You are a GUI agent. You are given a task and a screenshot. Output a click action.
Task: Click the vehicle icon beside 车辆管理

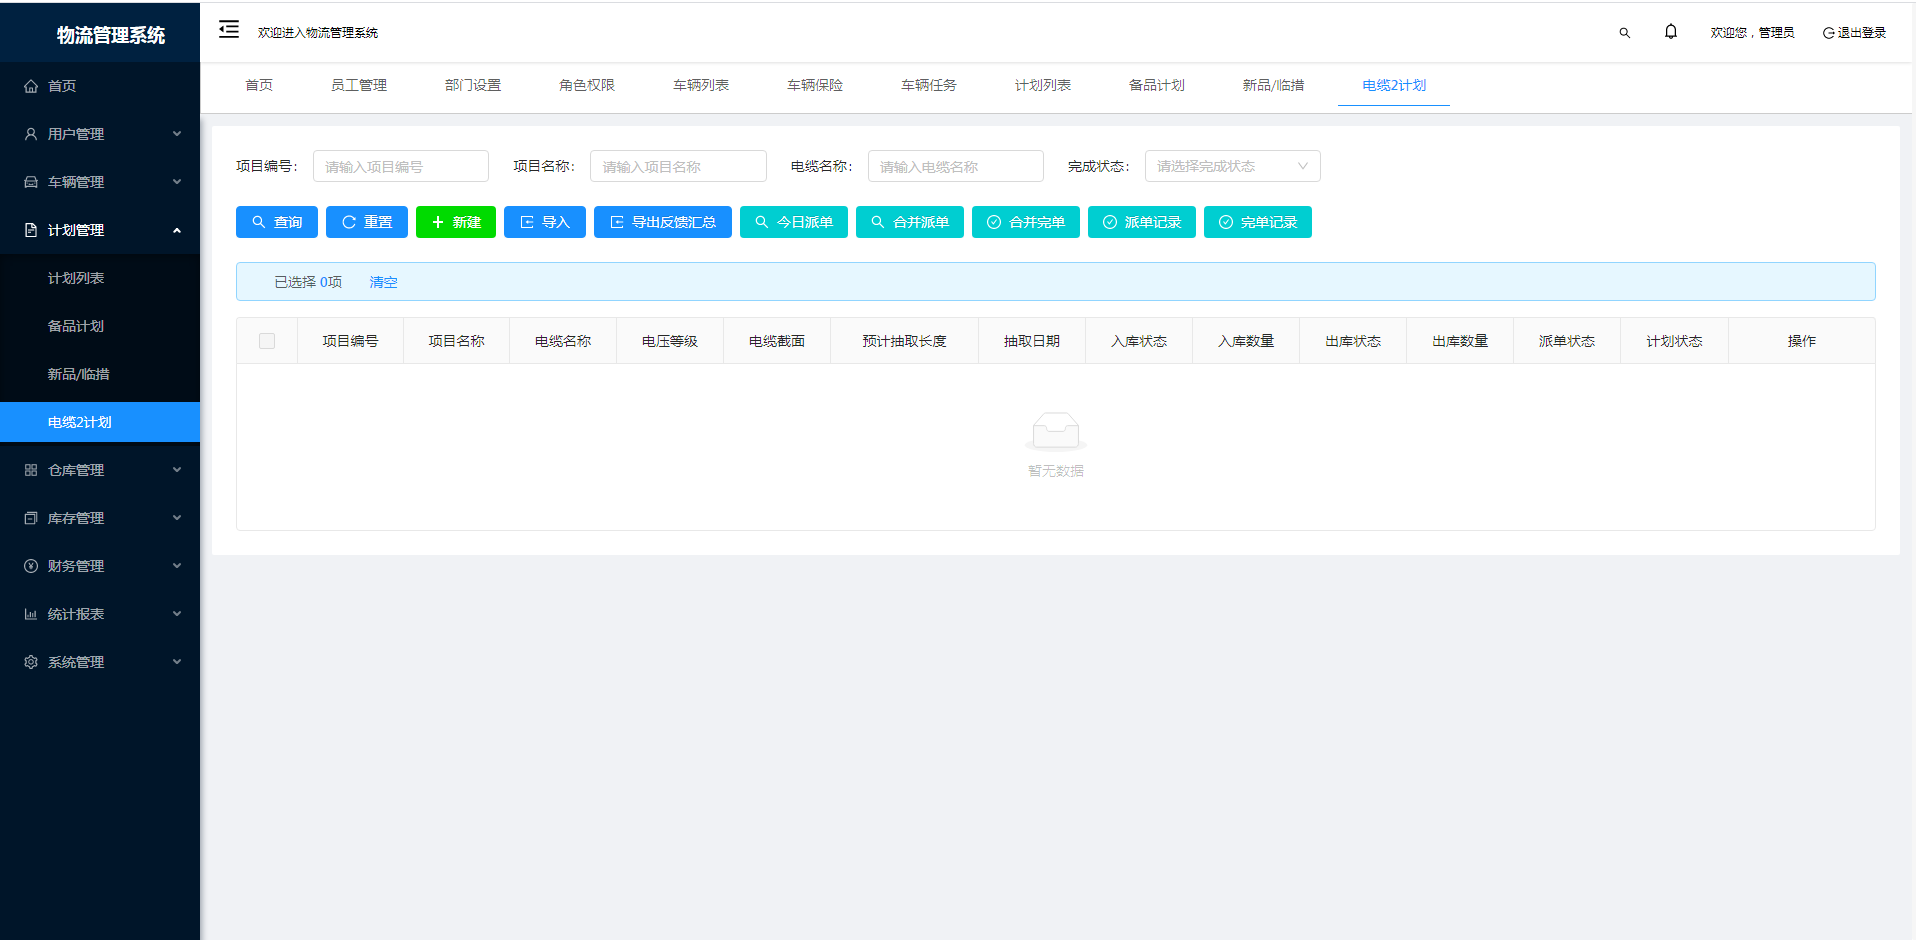pos(31,182)
